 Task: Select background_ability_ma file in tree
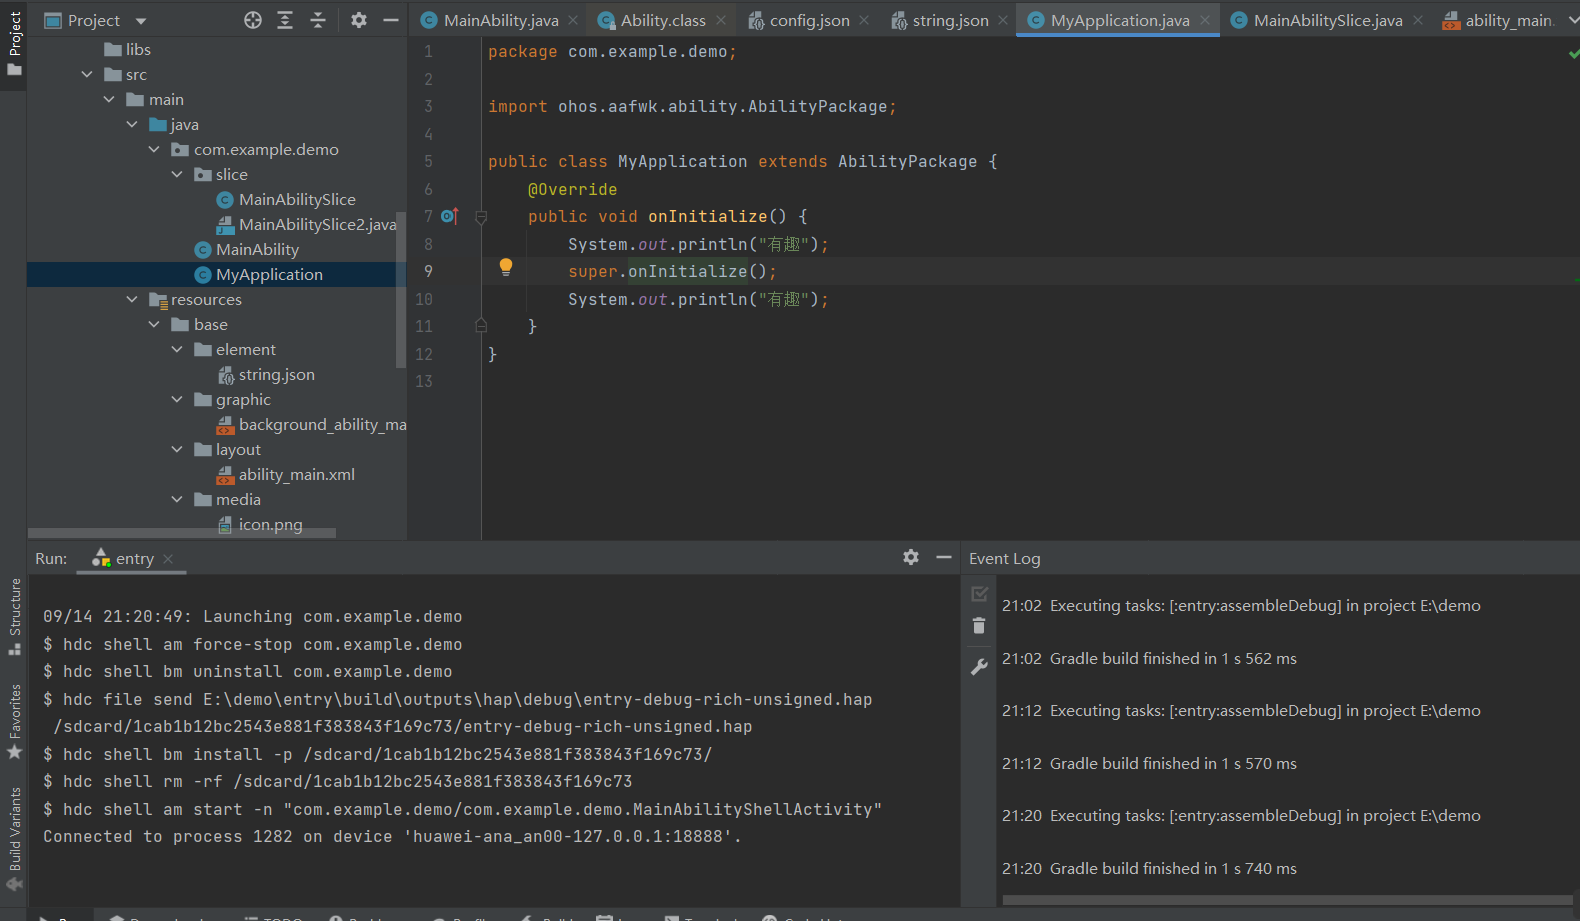[x=312, y=424]
